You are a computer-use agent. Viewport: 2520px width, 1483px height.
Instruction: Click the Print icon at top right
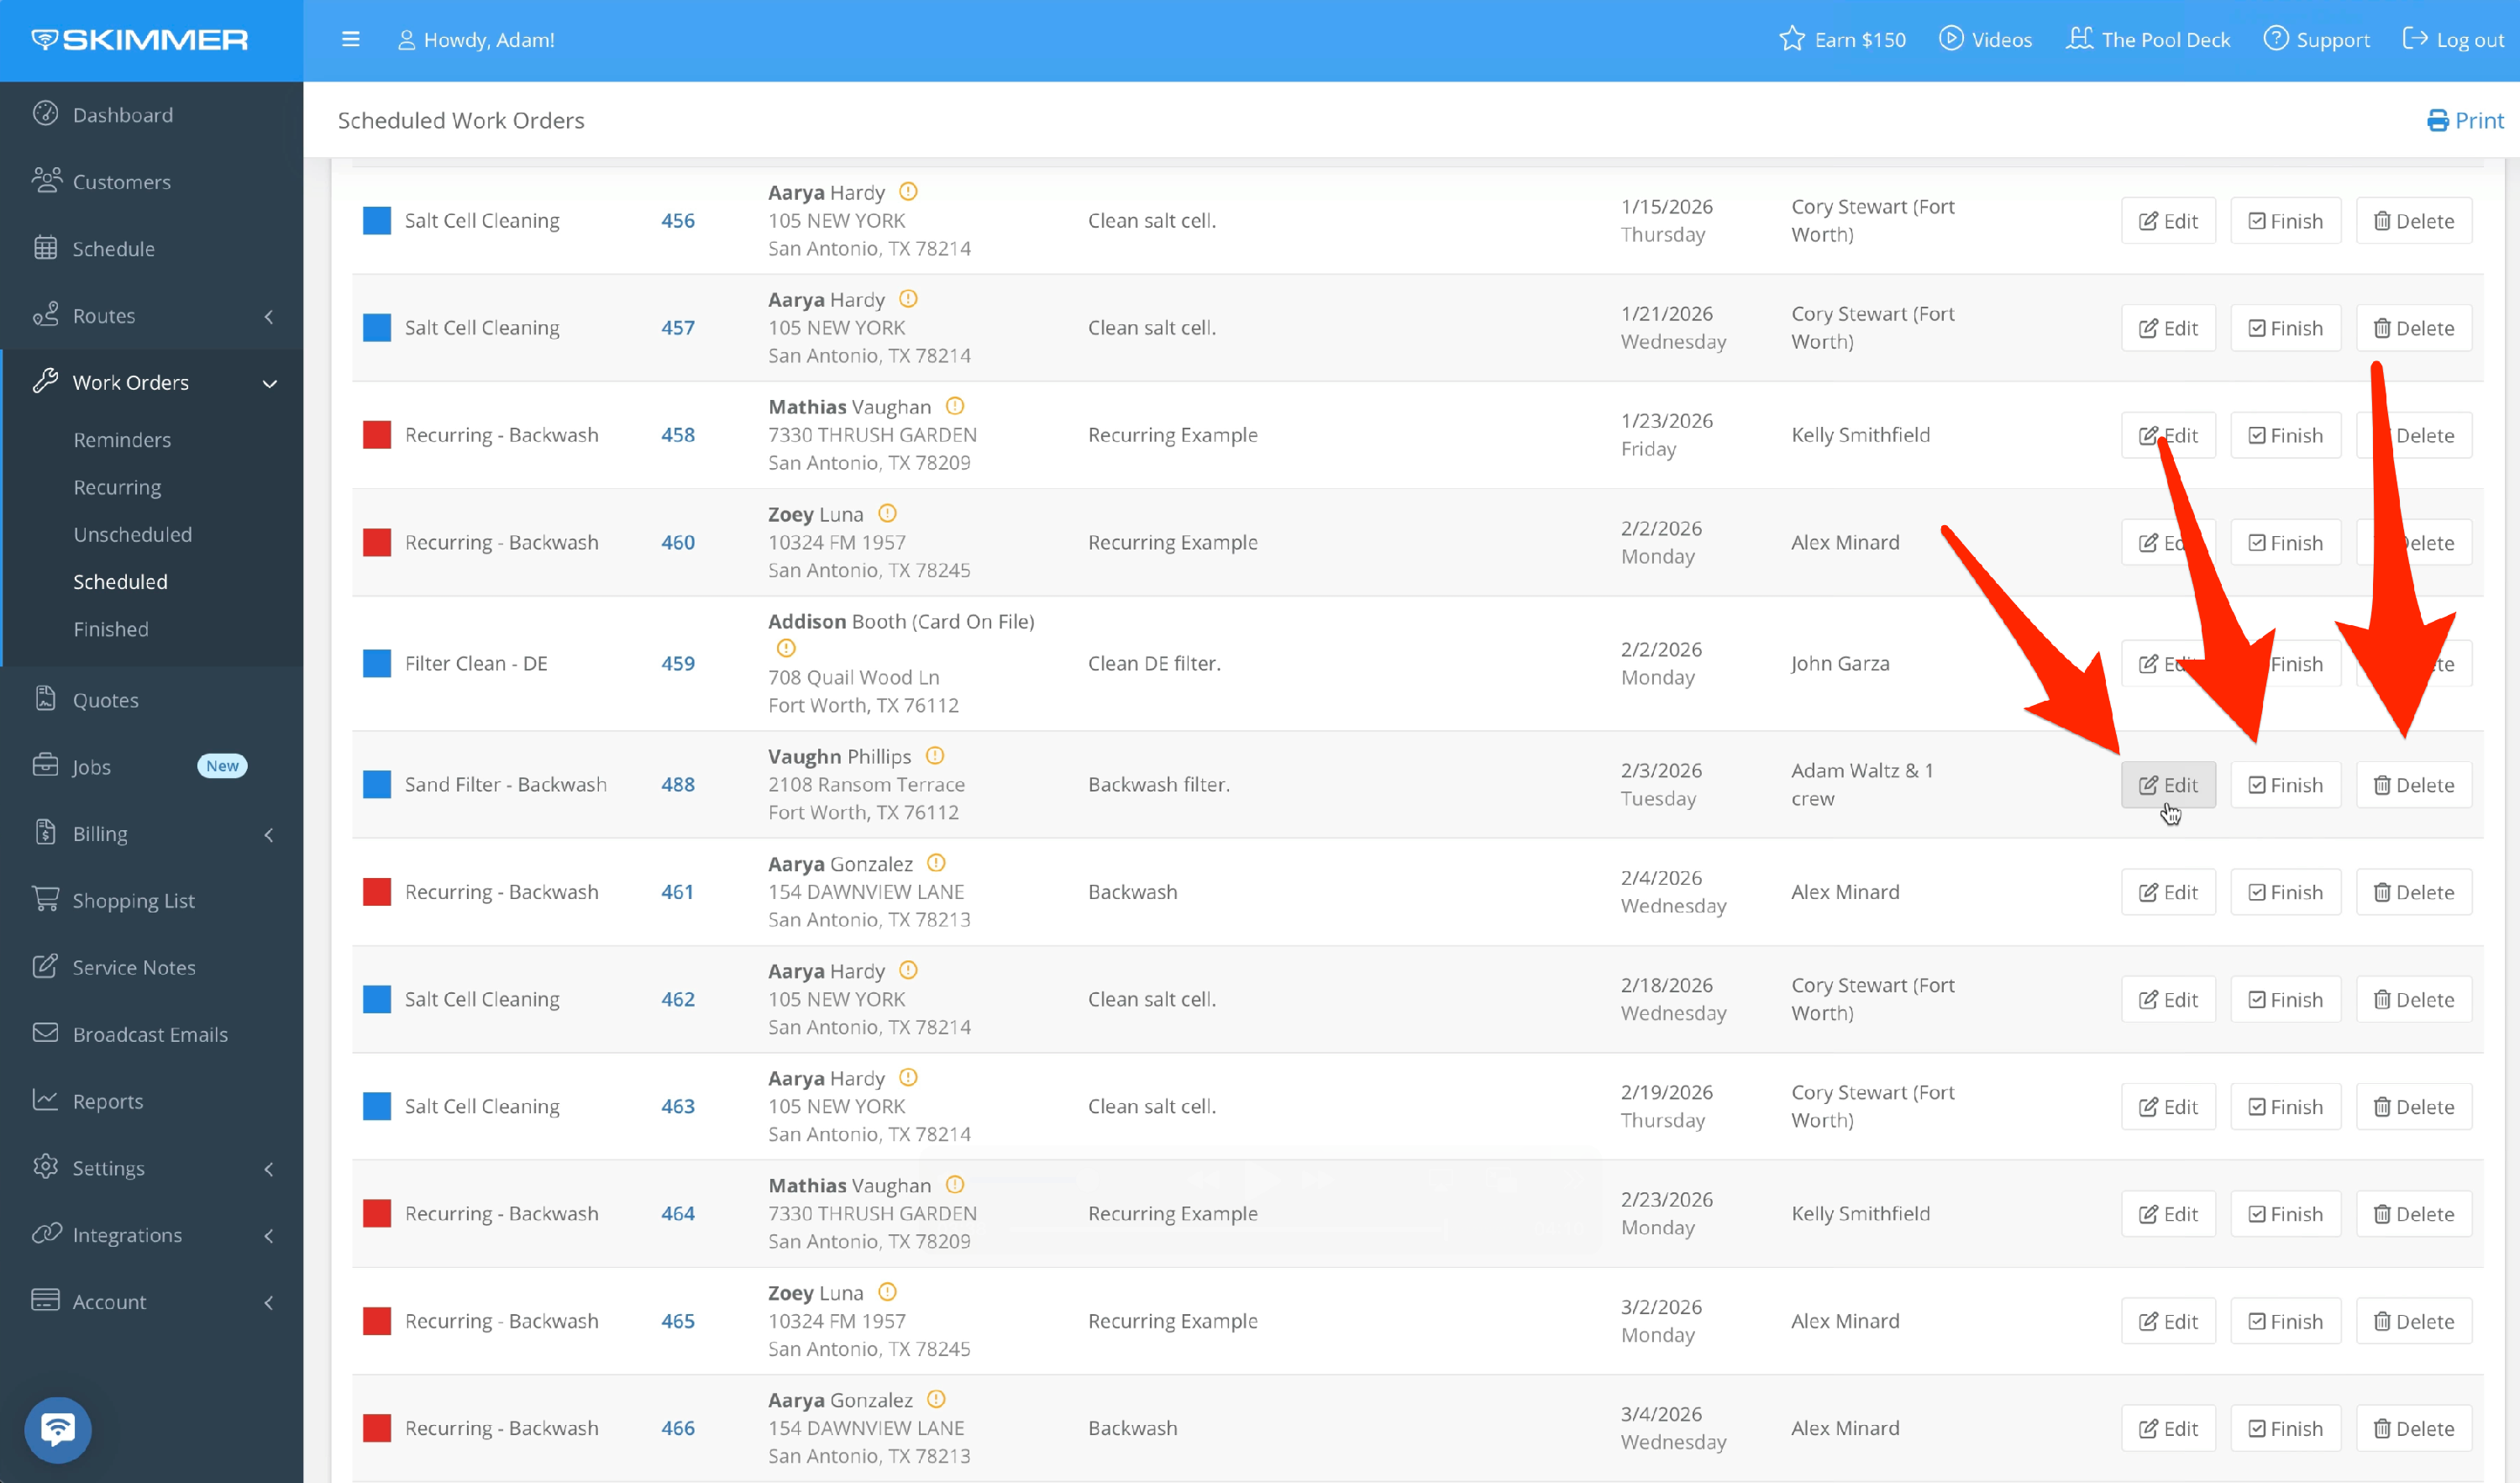click(2437, 121)
